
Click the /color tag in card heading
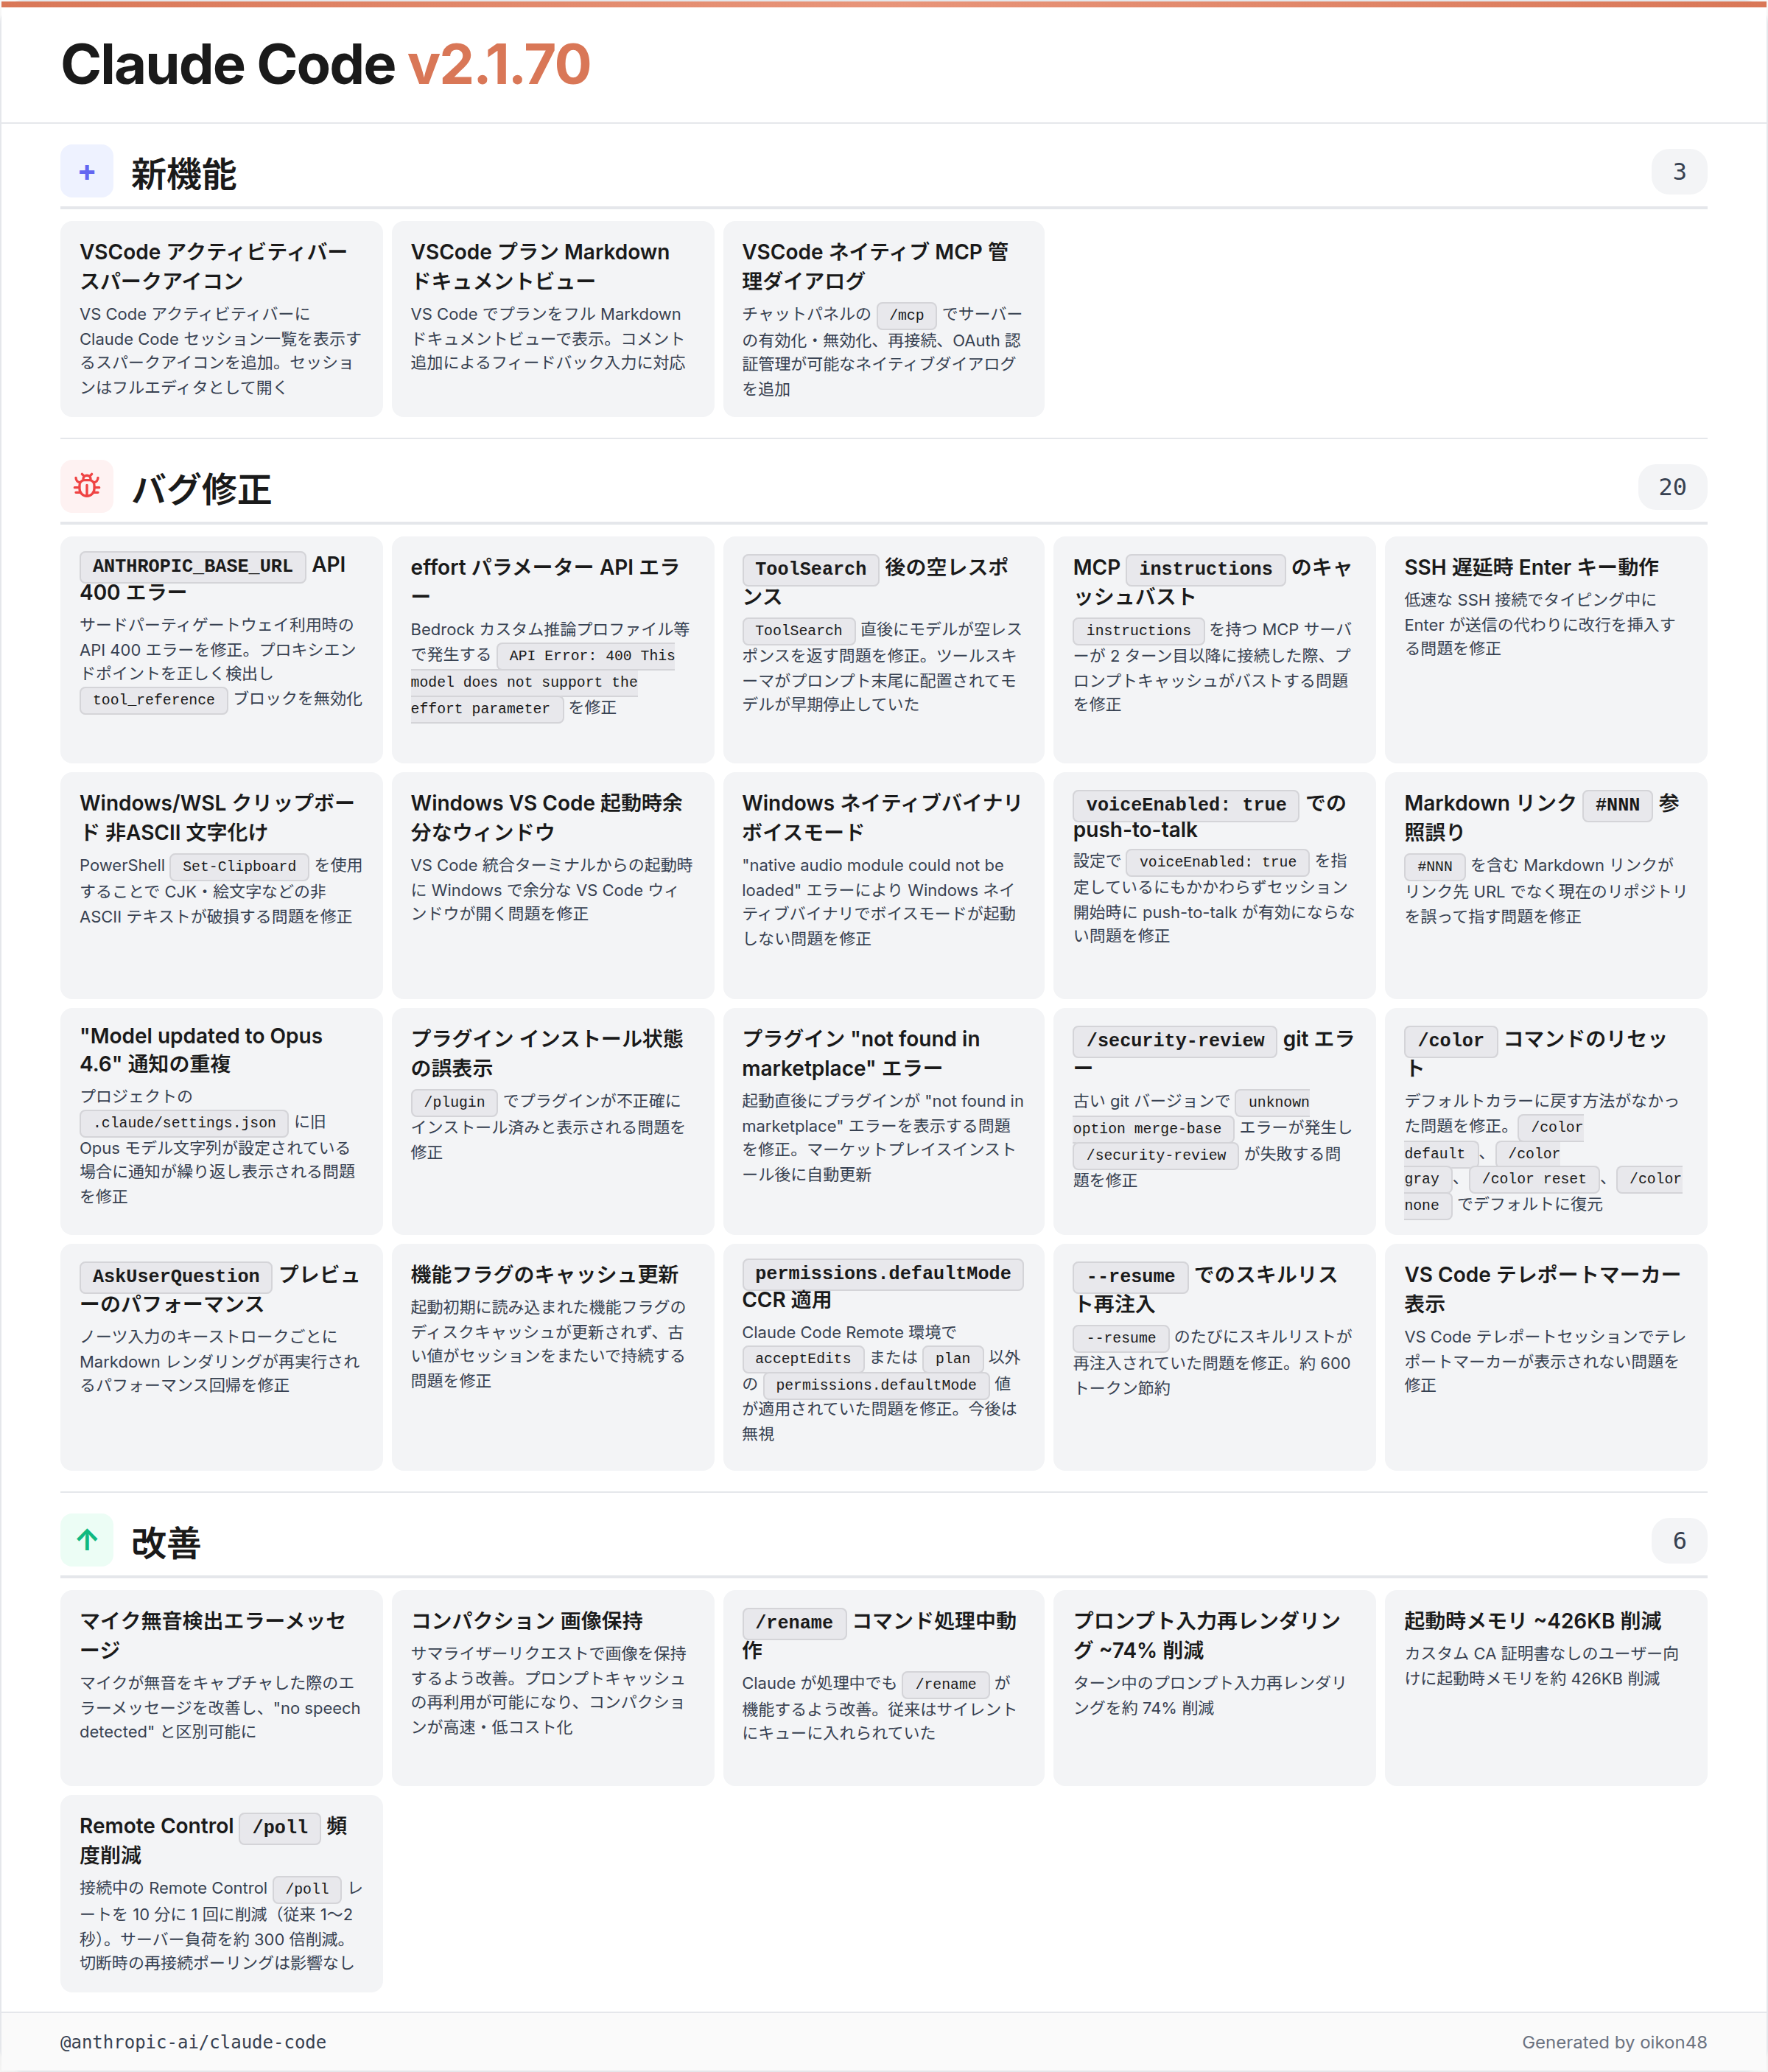(1450, 1041)
